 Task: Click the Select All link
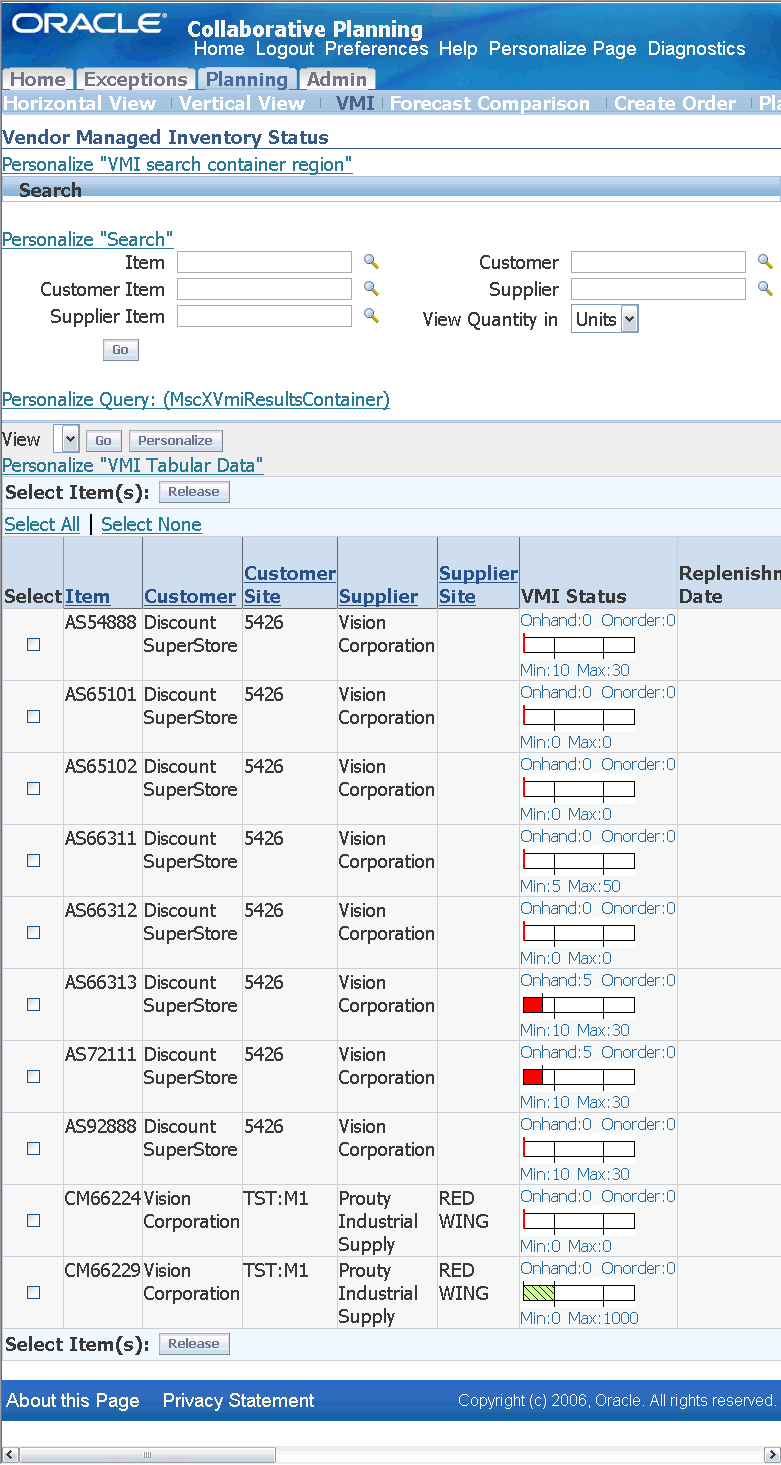point(42,524)
